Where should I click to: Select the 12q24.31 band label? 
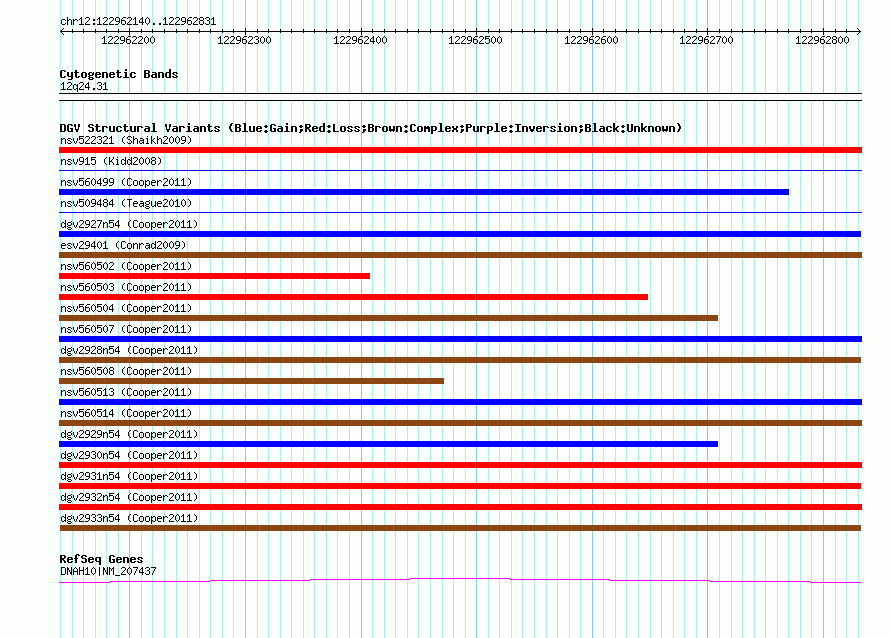(x=84, y=86)
